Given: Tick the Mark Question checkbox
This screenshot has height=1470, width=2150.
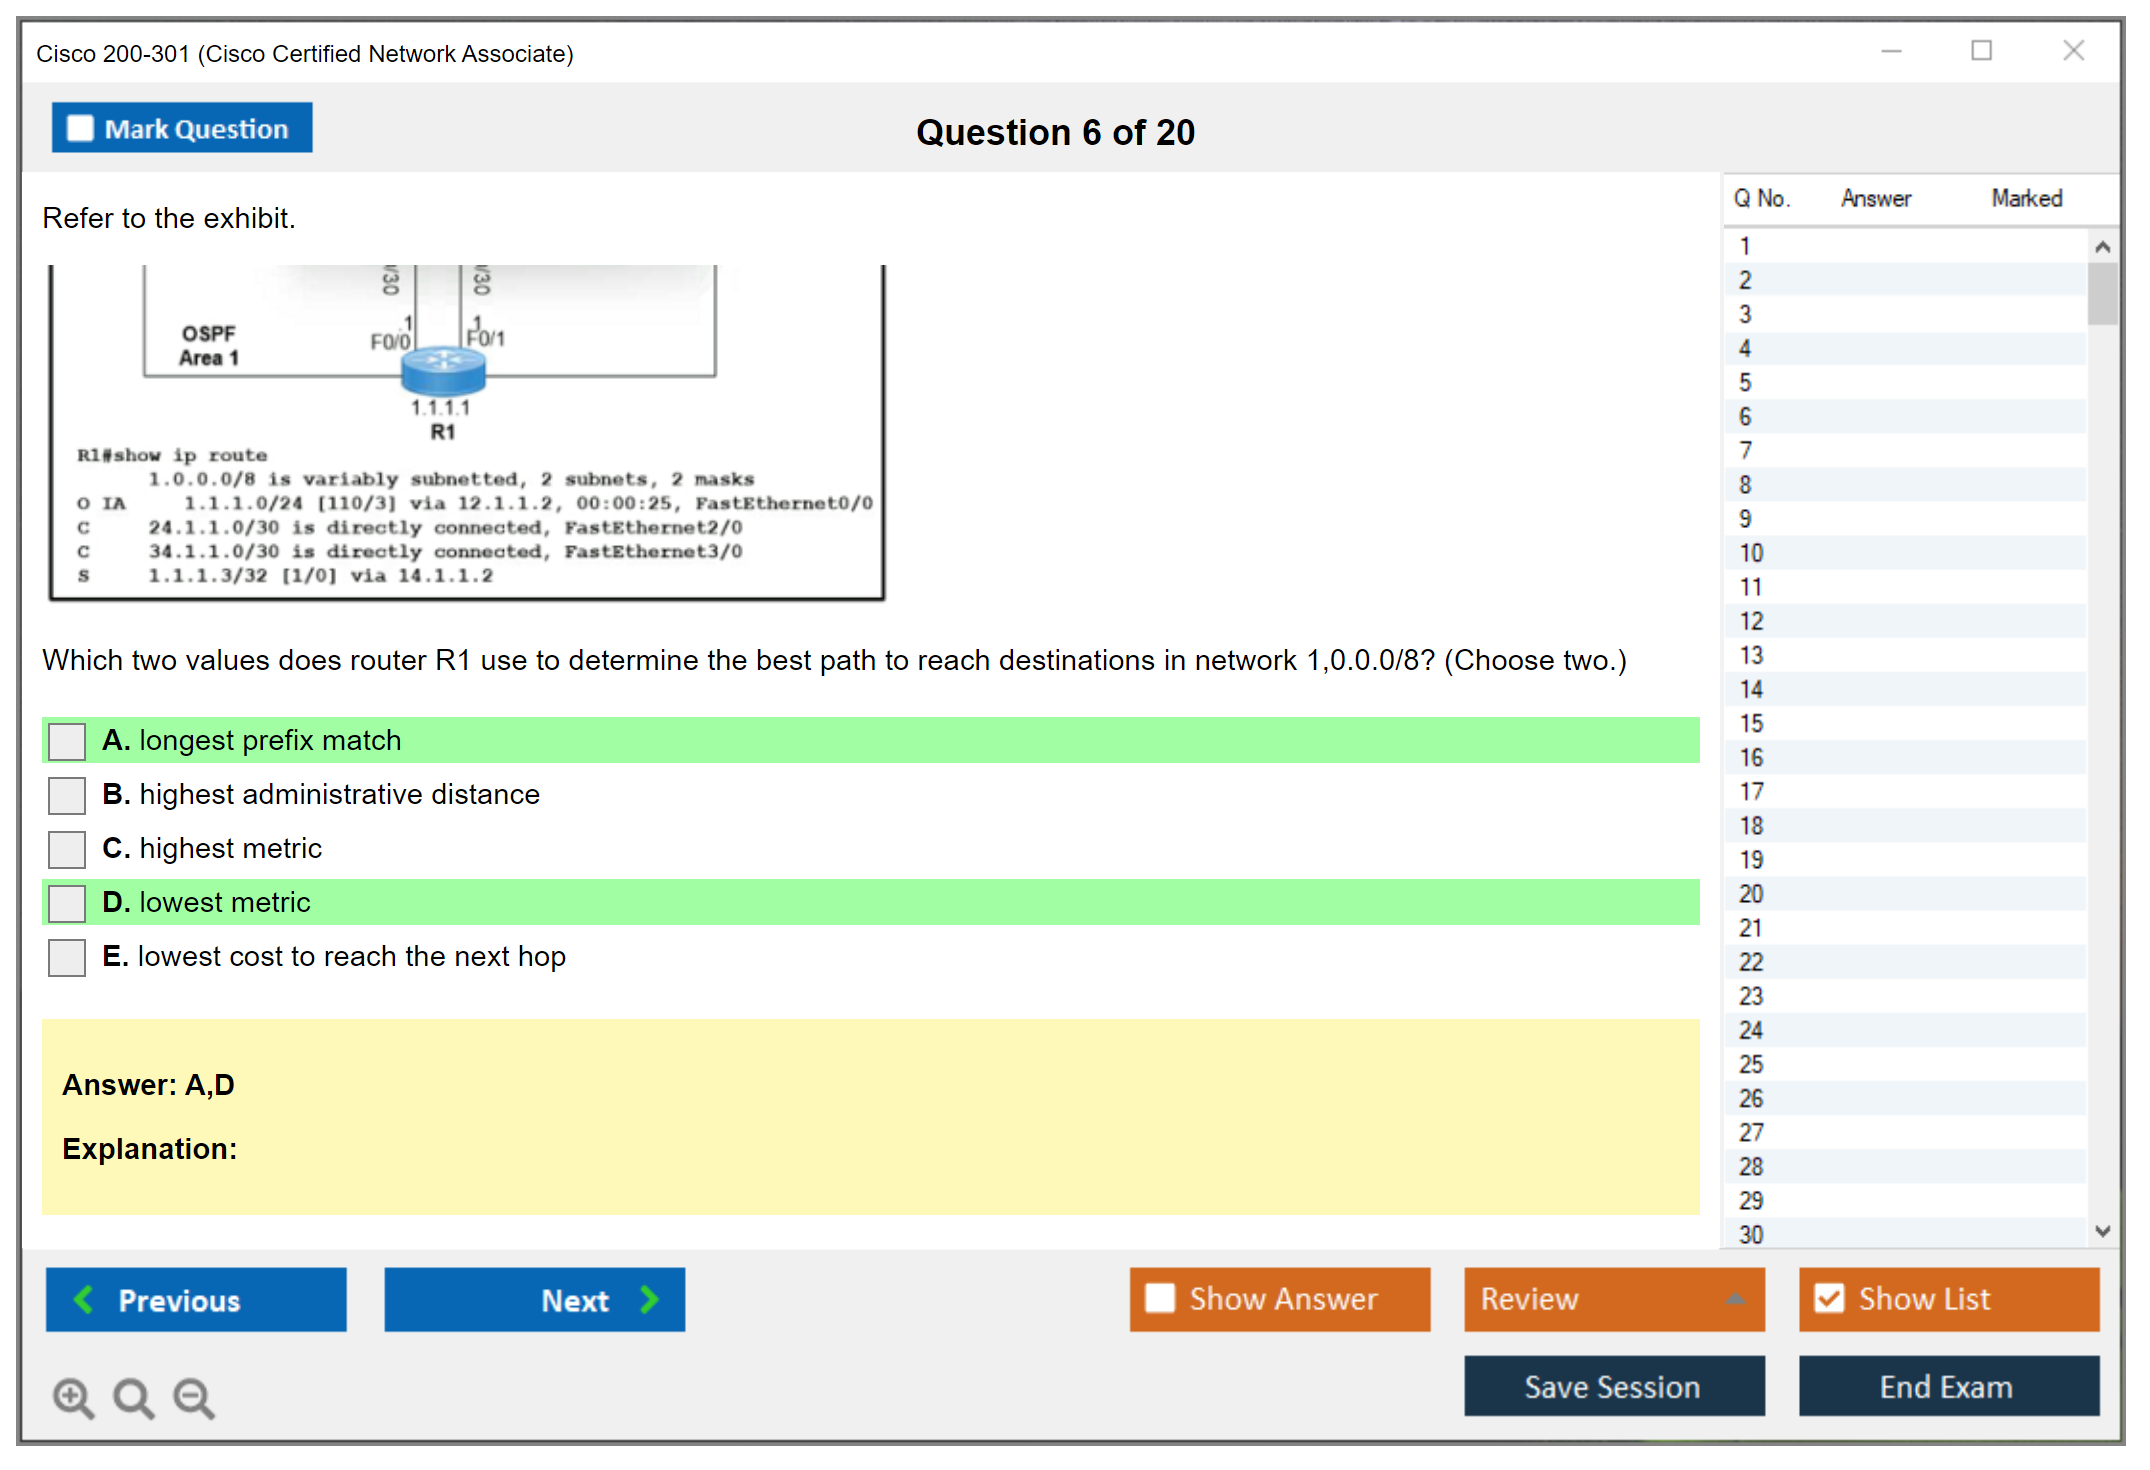Looking at the screenshot, I should [80, 128].
